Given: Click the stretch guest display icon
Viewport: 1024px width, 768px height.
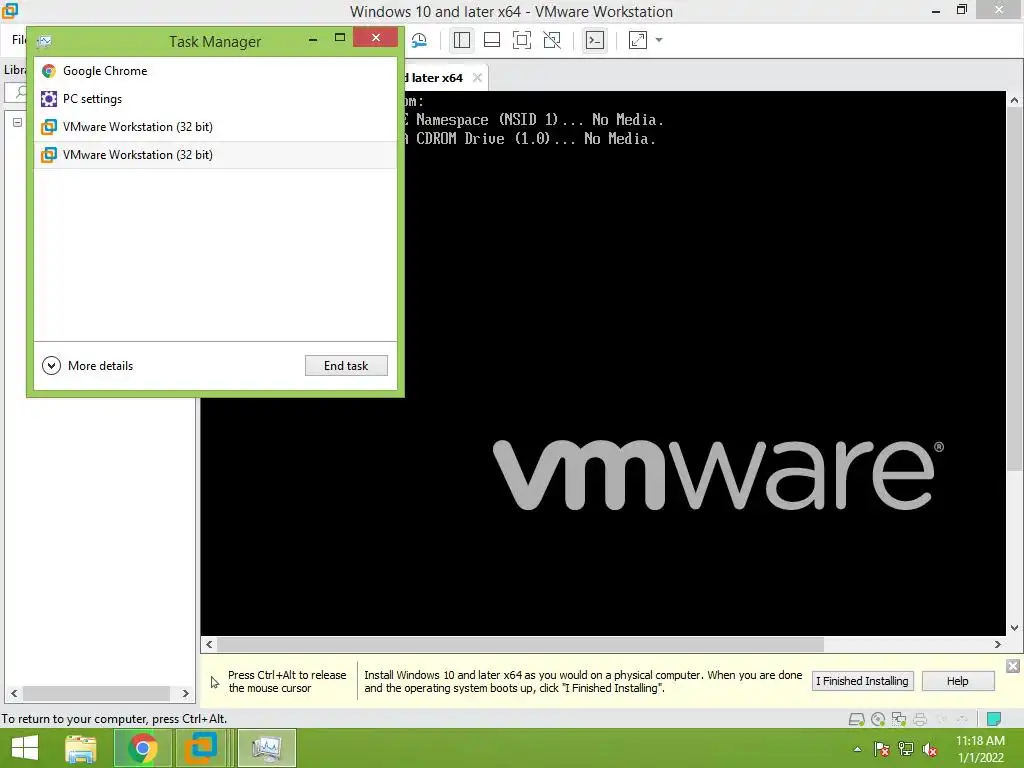Looking at the screenshot, I should pyautogui.click(x=637, y=40).
